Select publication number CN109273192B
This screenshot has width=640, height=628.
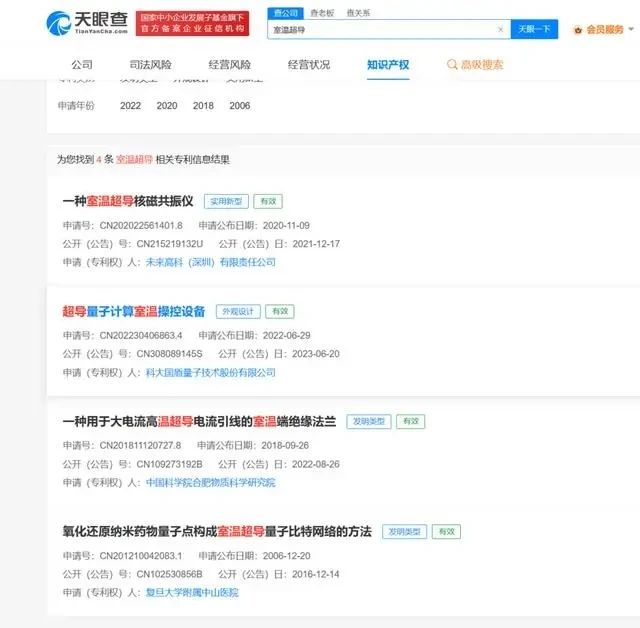(169, 464)
